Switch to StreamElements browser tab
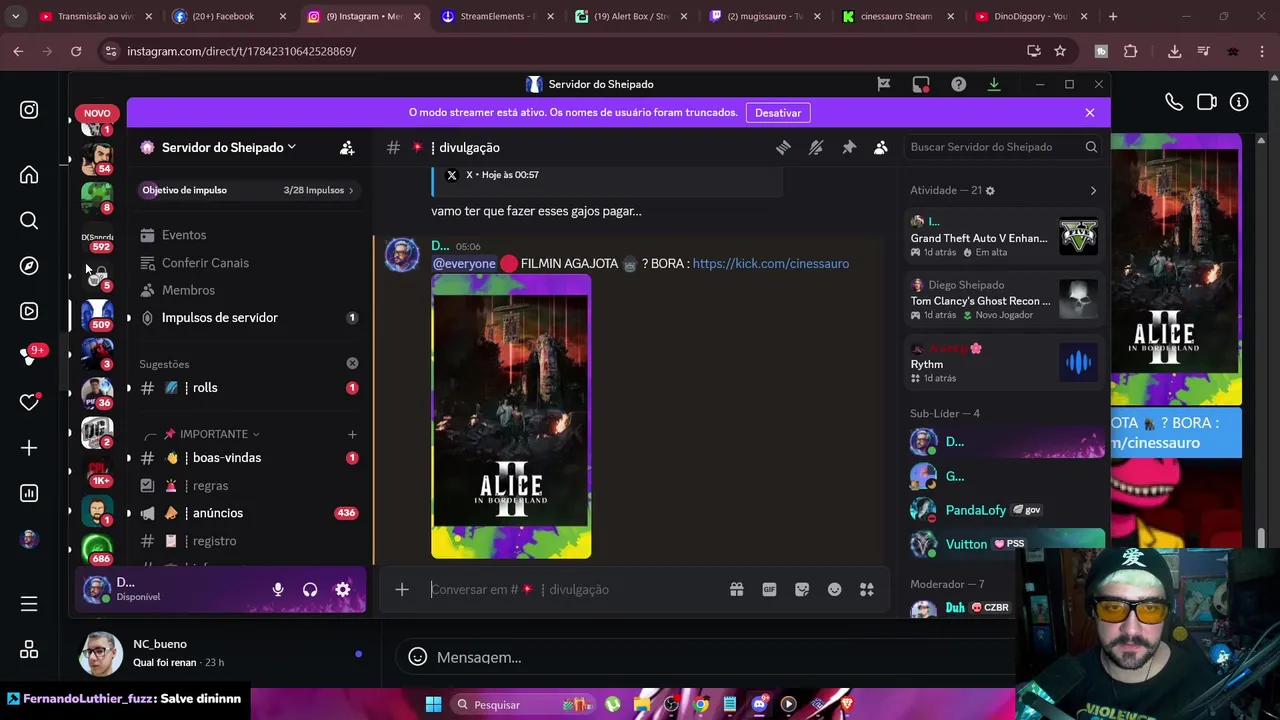 pyautogui.click(x=496, y=17)
